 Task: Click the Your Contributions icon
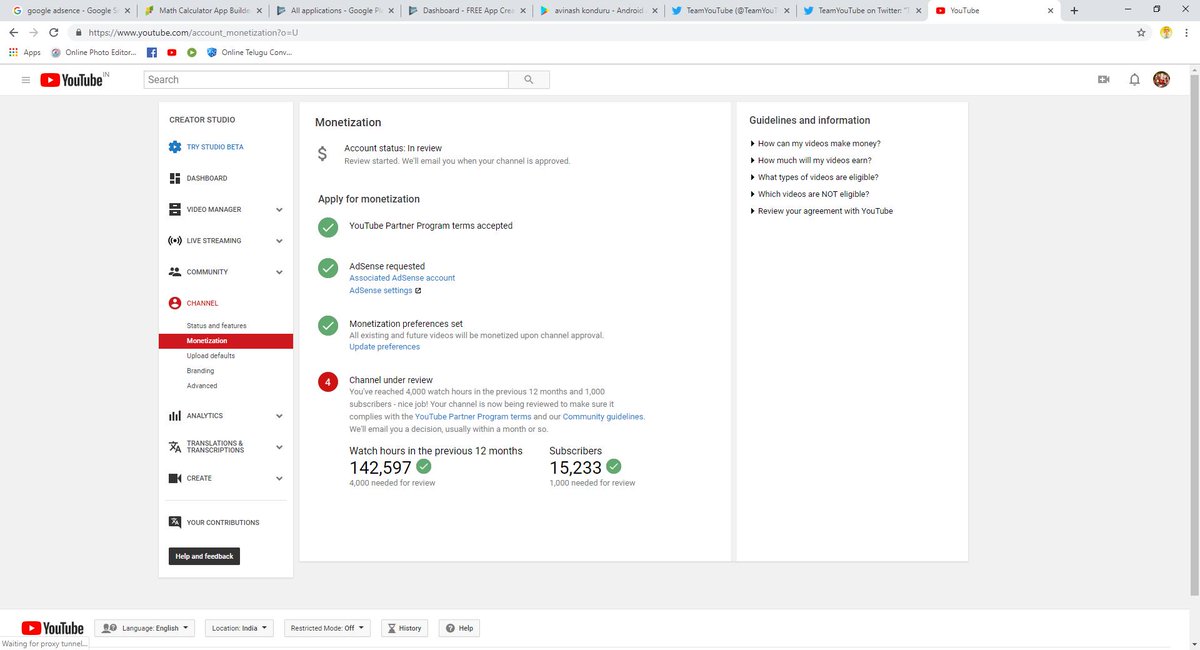175,522
